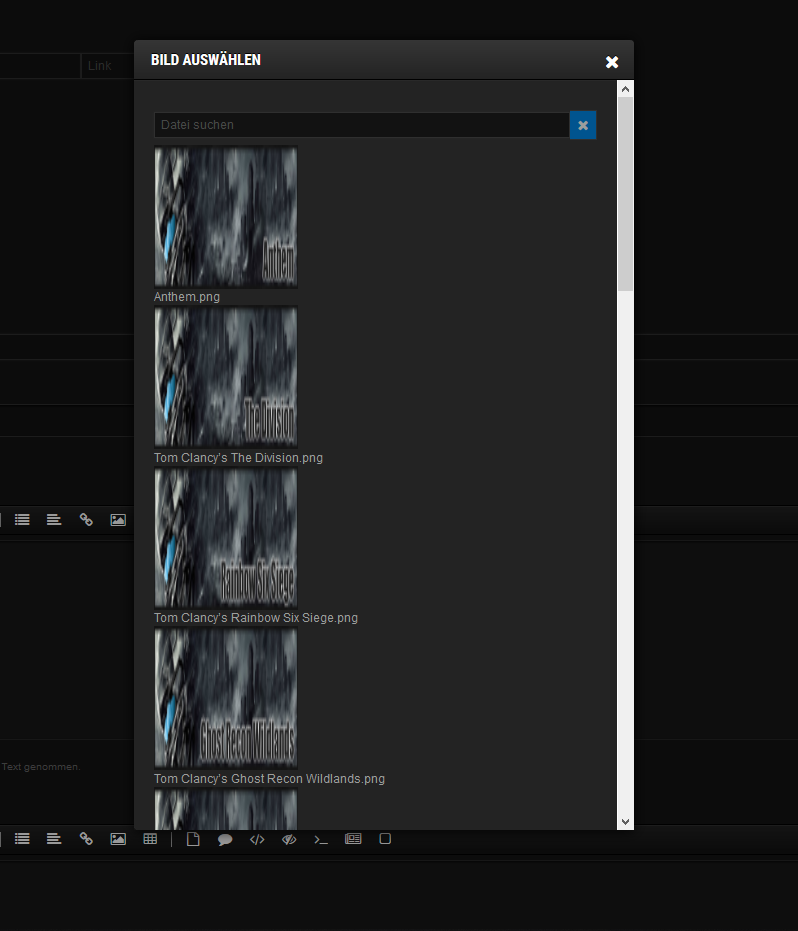798x931 pixels.
Task: Click the newspaper article icon
Action: pos(353,840)
